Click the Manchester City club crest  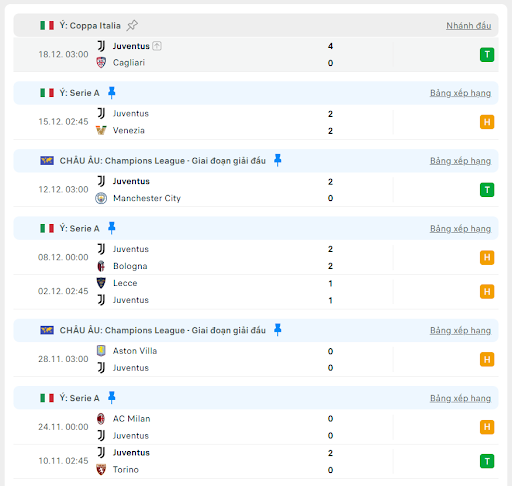point(101,198)
